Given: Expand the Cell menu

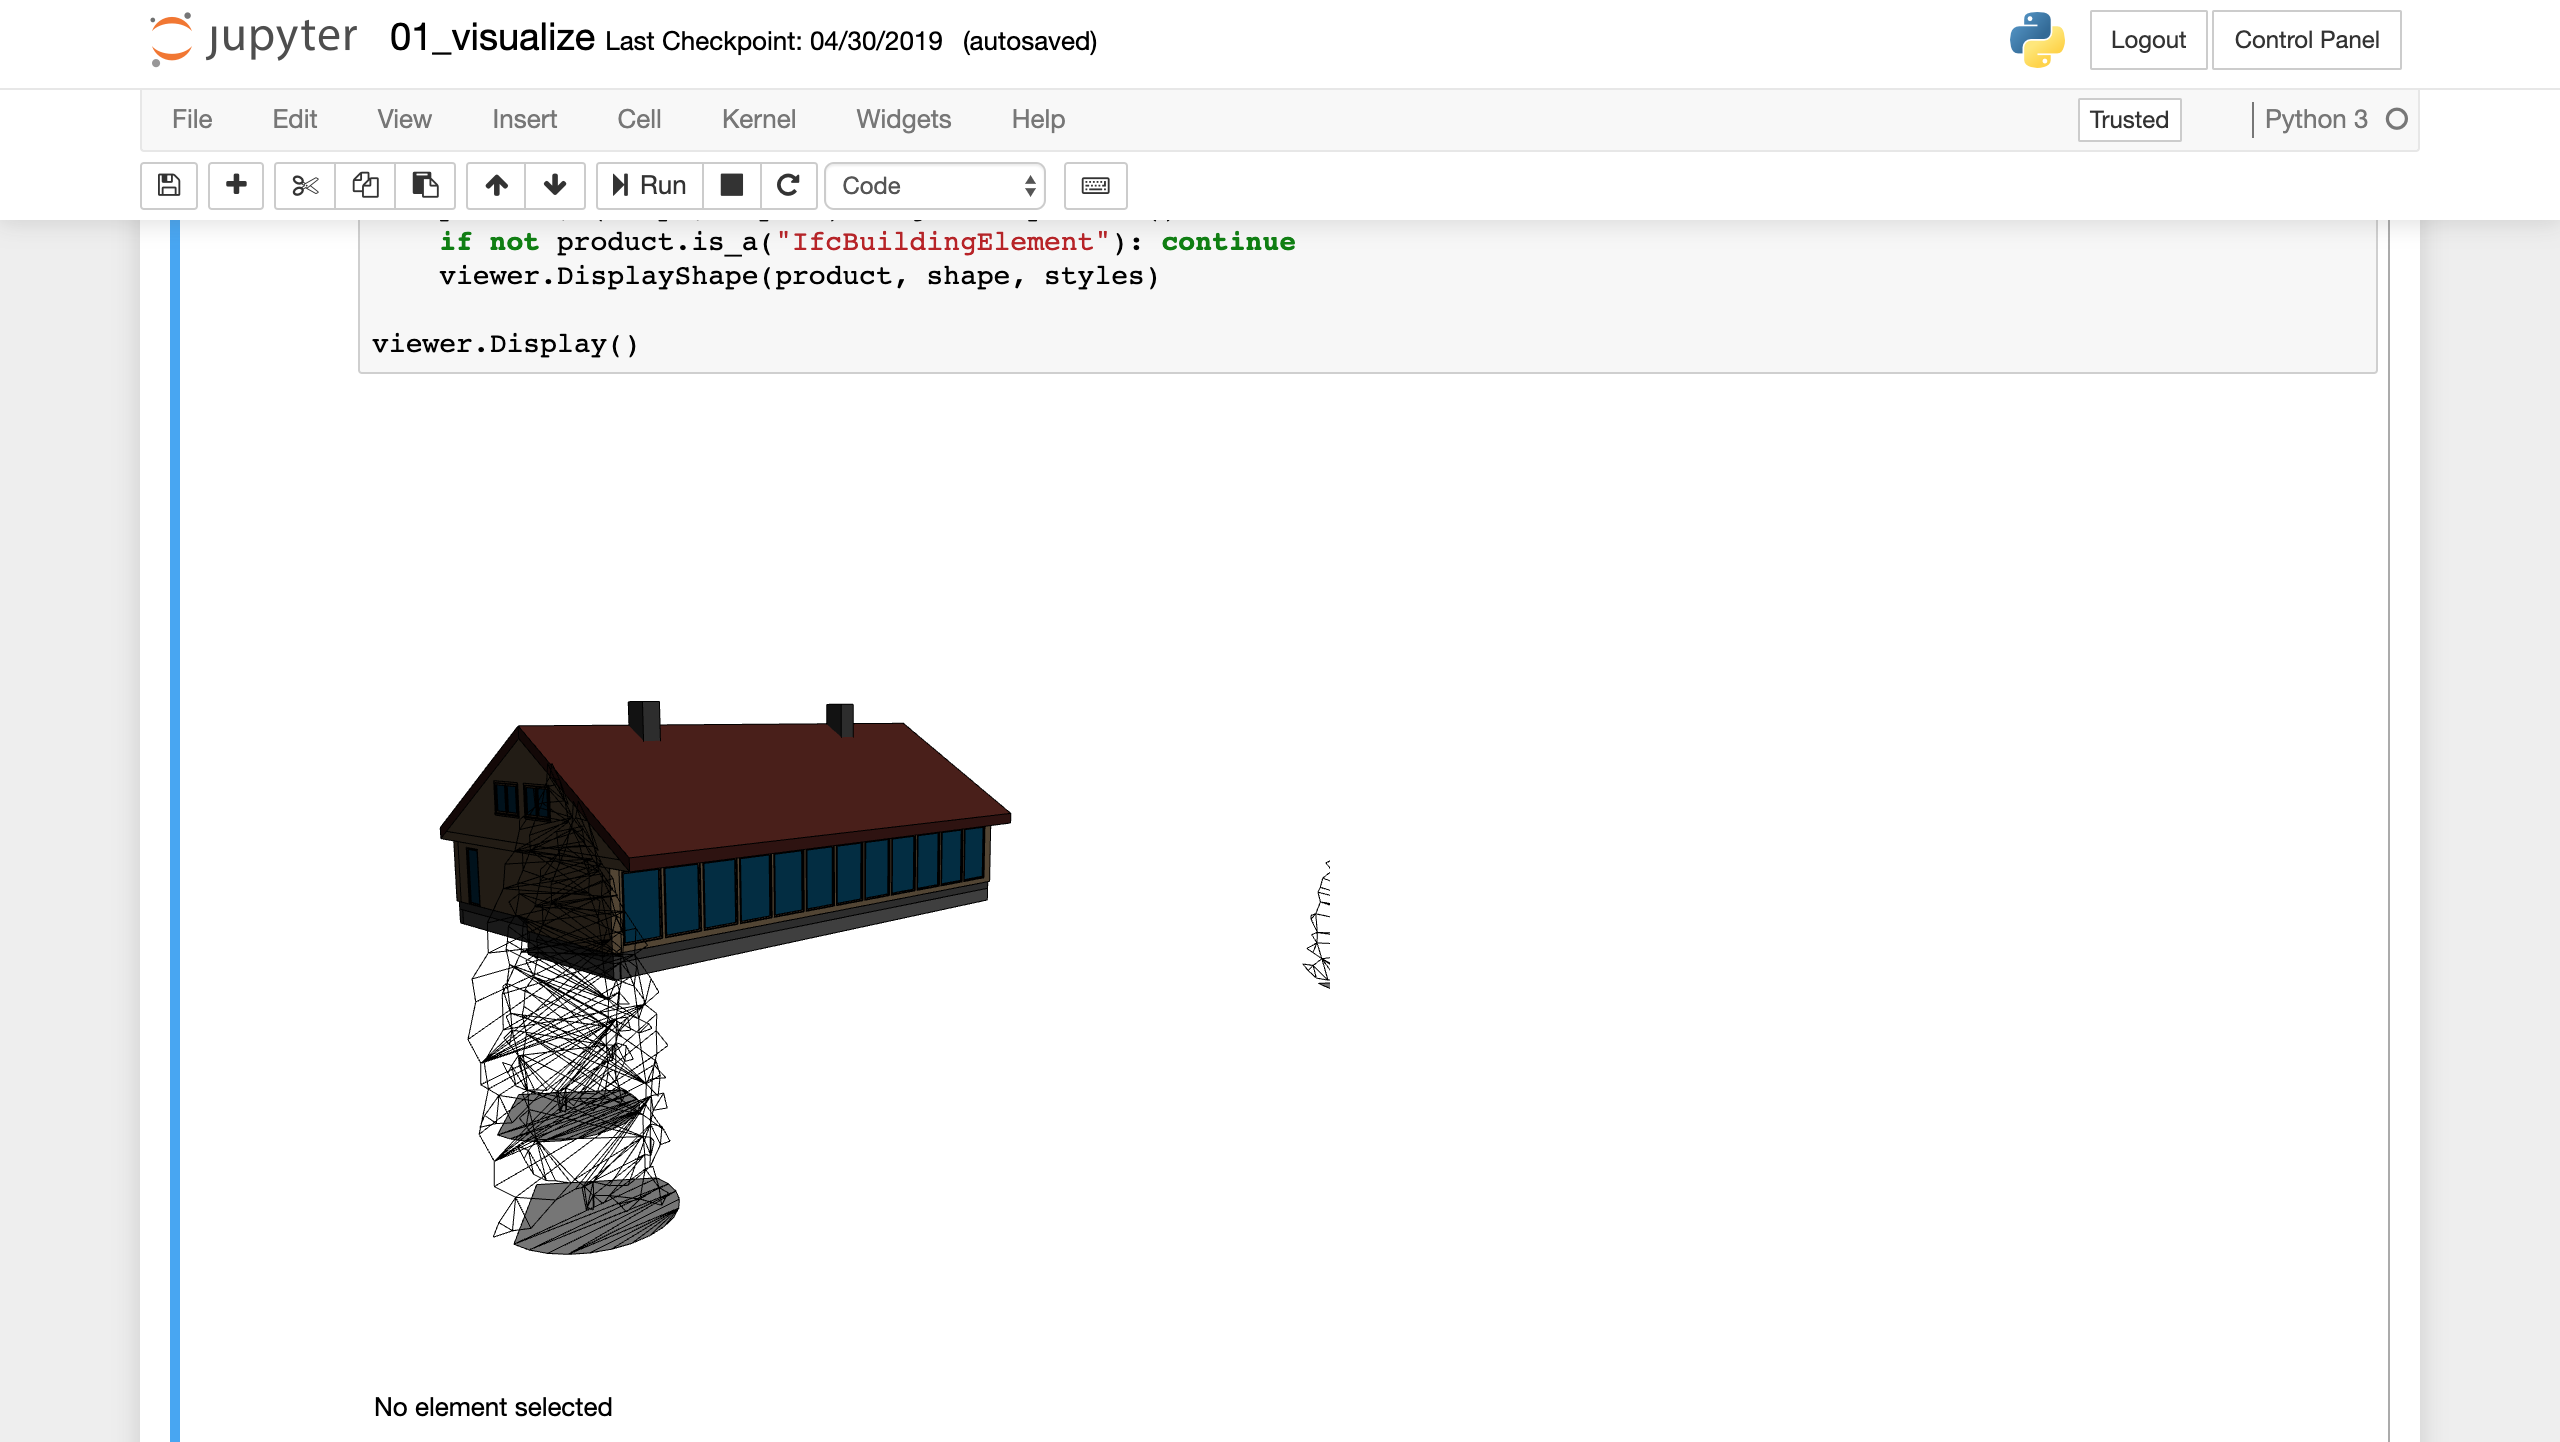Looking at the screenshot, I should pos(639,119).
